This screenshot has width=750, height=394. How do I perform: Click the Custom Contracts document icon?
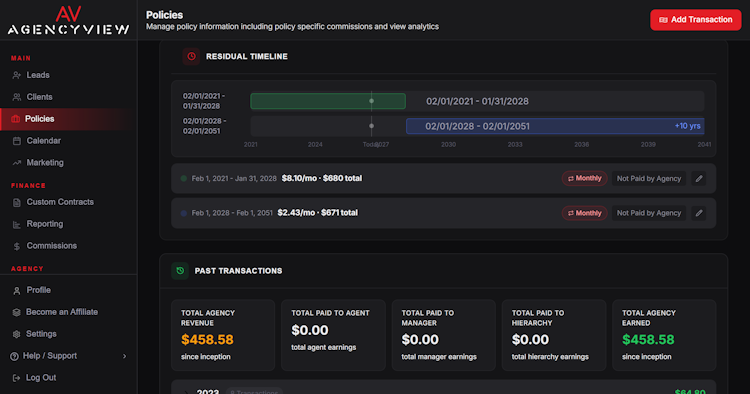17,202
